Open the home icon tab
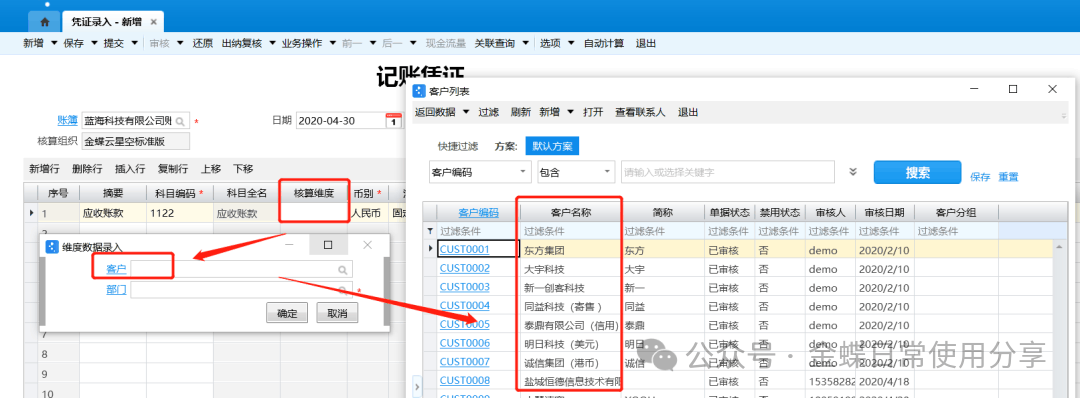 (x=45, y=22)
